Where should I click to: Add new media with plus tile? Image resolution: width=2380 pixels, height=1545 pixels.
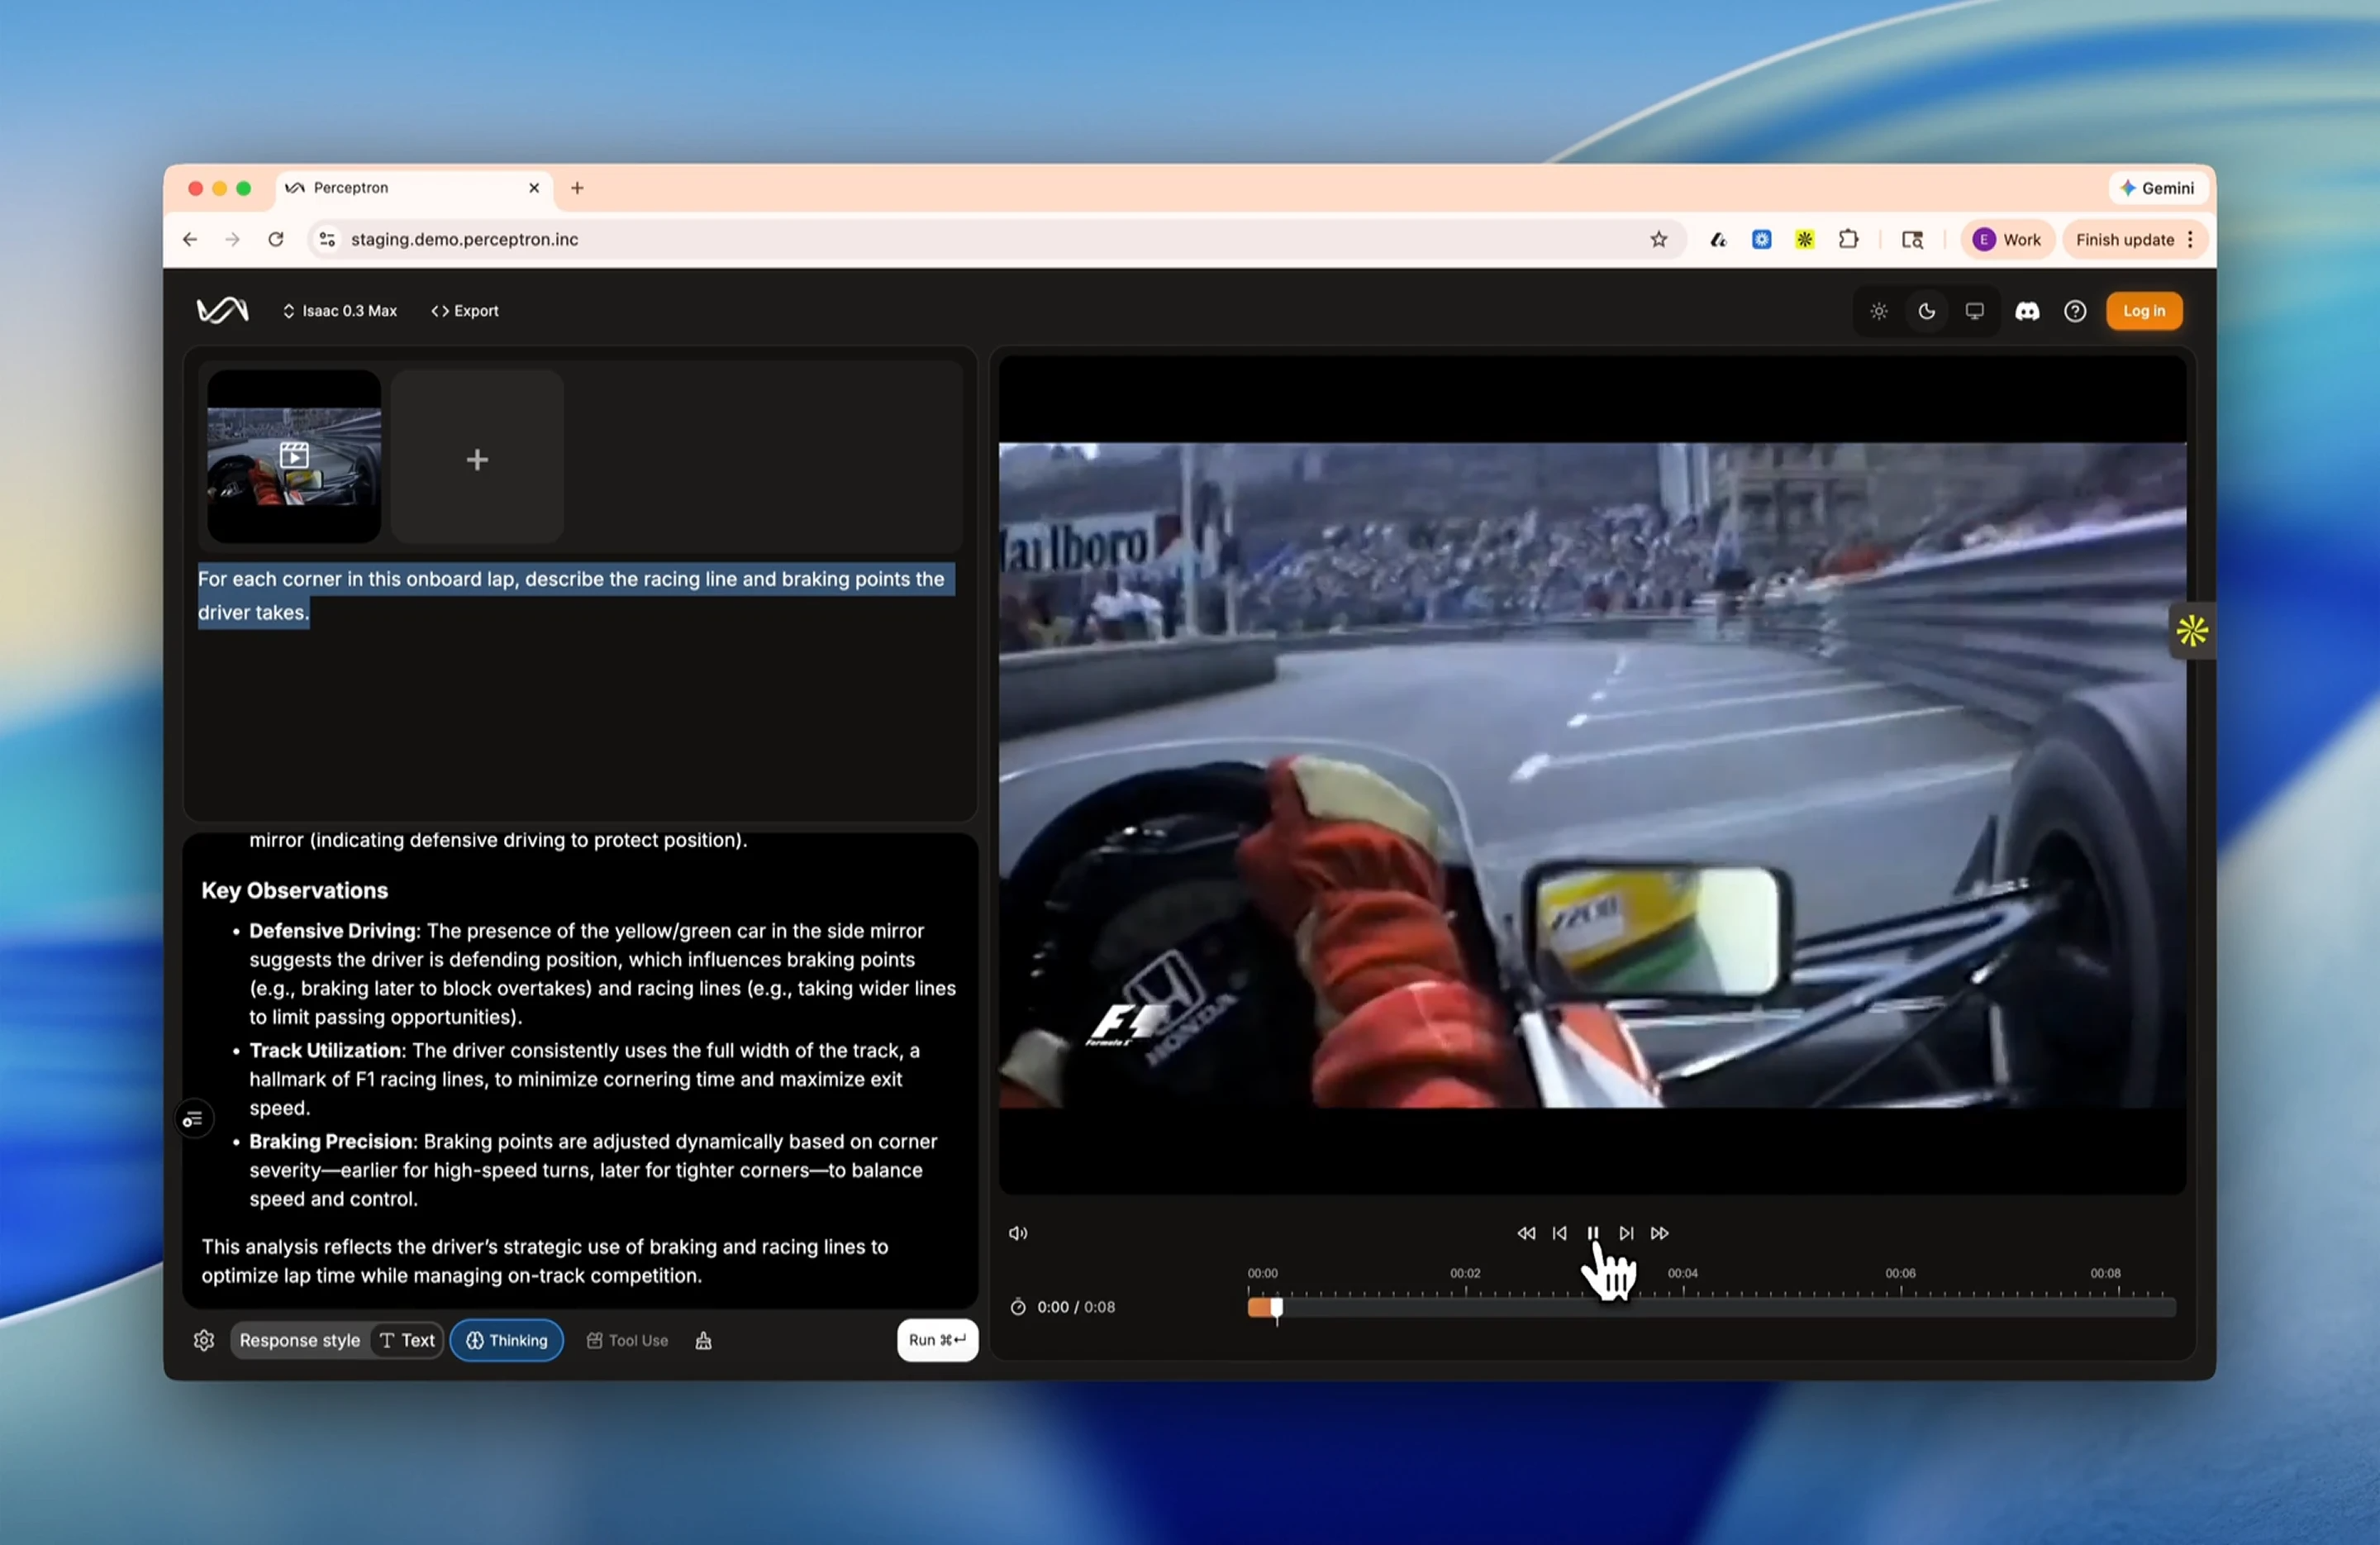(x=477, y=459)
